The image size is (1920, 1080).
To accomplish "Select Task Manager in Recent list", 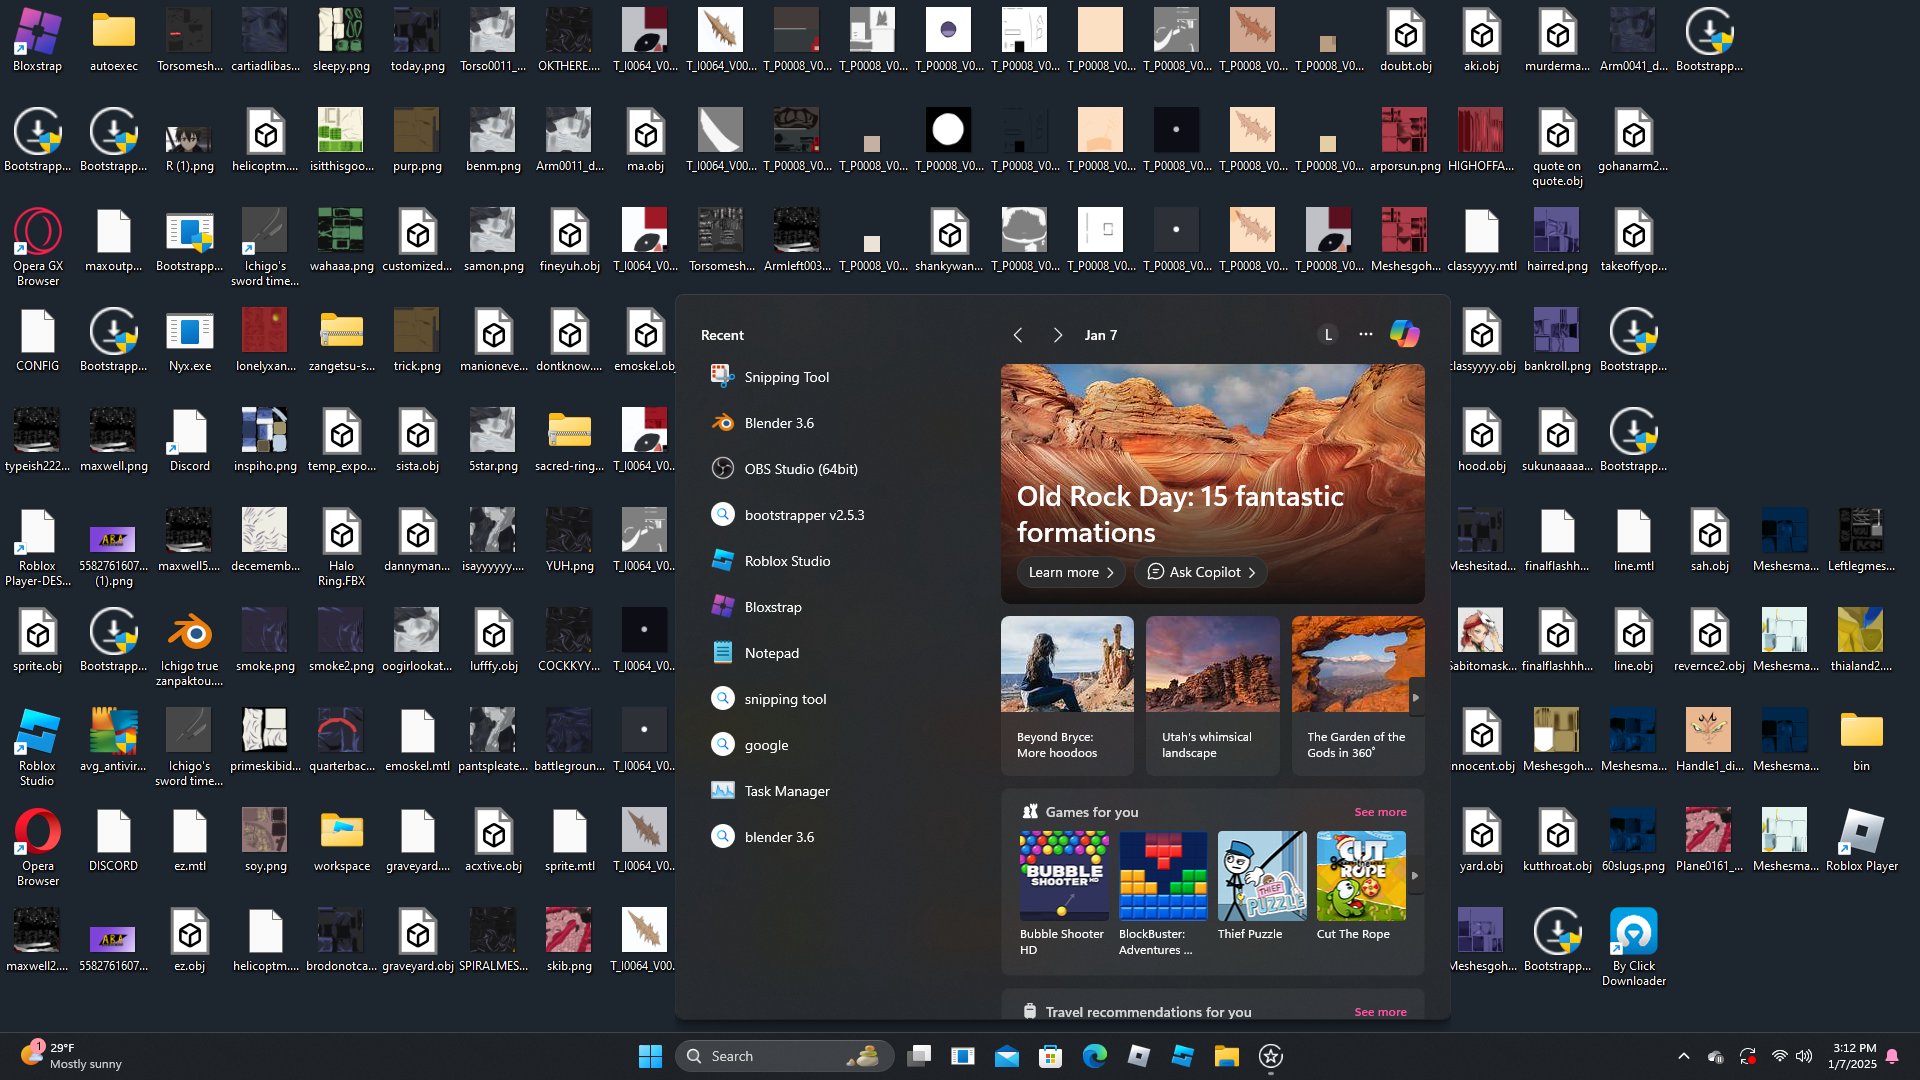I will (x=786, y=791).
